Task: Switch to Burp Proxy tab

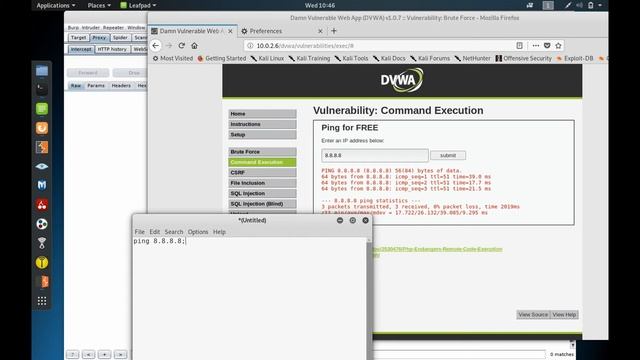Action: pos(99,38)
